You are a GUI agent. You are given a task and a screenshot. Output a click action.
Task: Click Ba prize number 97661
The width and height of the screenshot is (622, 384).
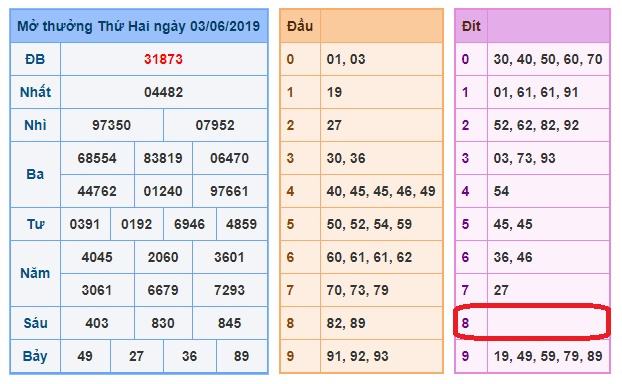click(229, 191)
